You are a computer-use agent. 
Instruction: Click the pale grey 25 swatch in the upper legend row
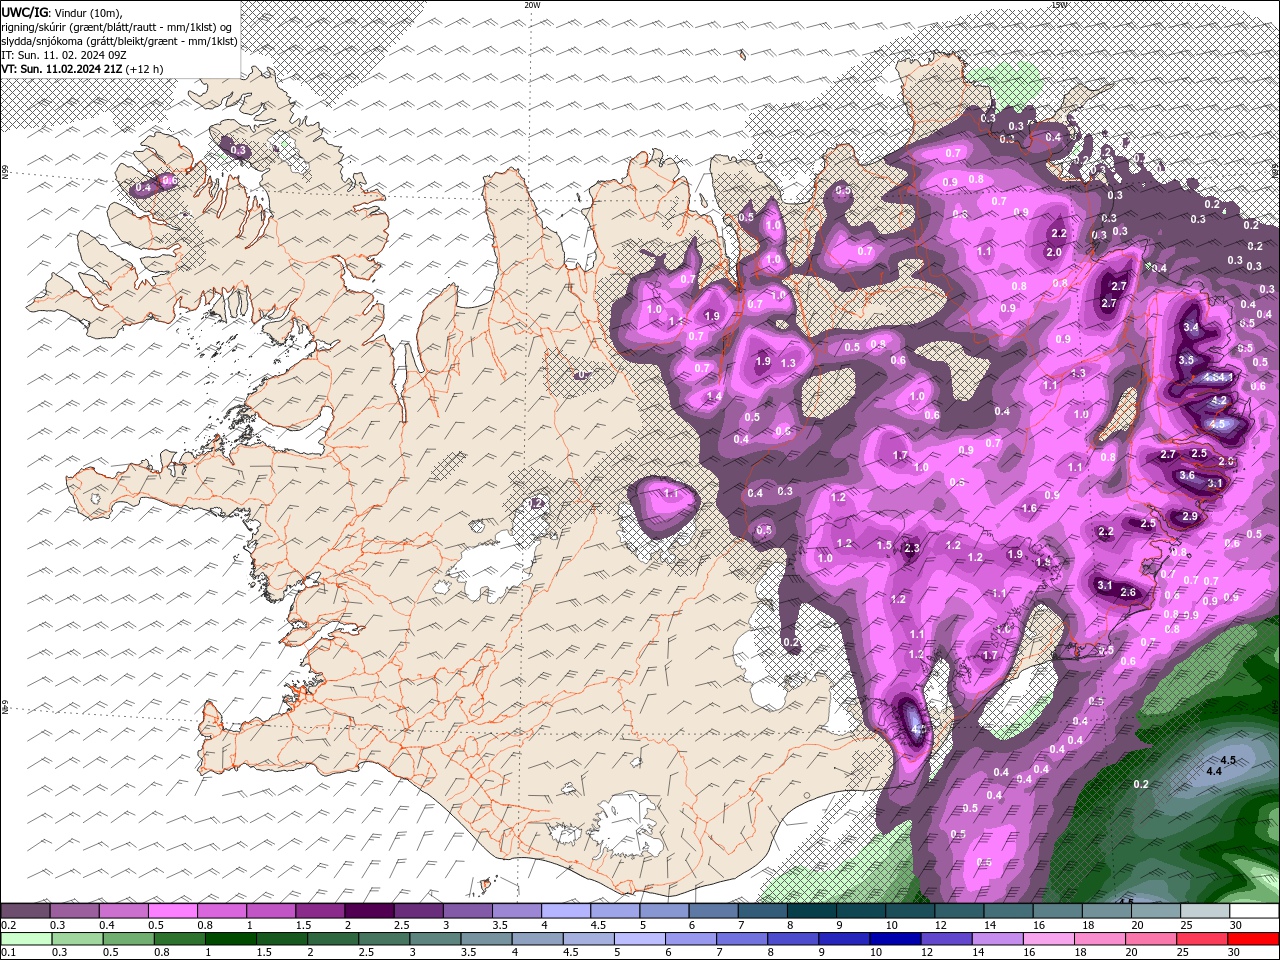point(1205,911)
